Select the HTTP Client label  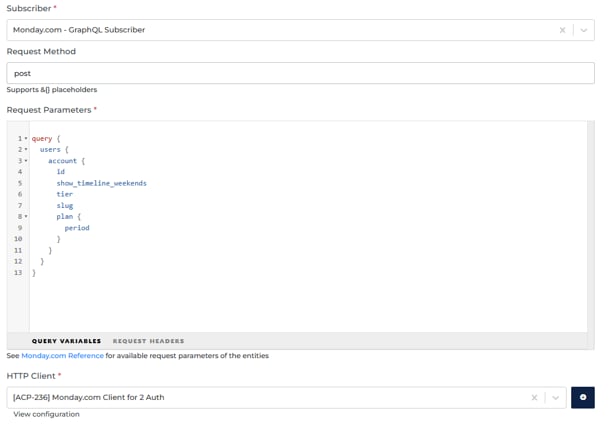click(31, 376)
